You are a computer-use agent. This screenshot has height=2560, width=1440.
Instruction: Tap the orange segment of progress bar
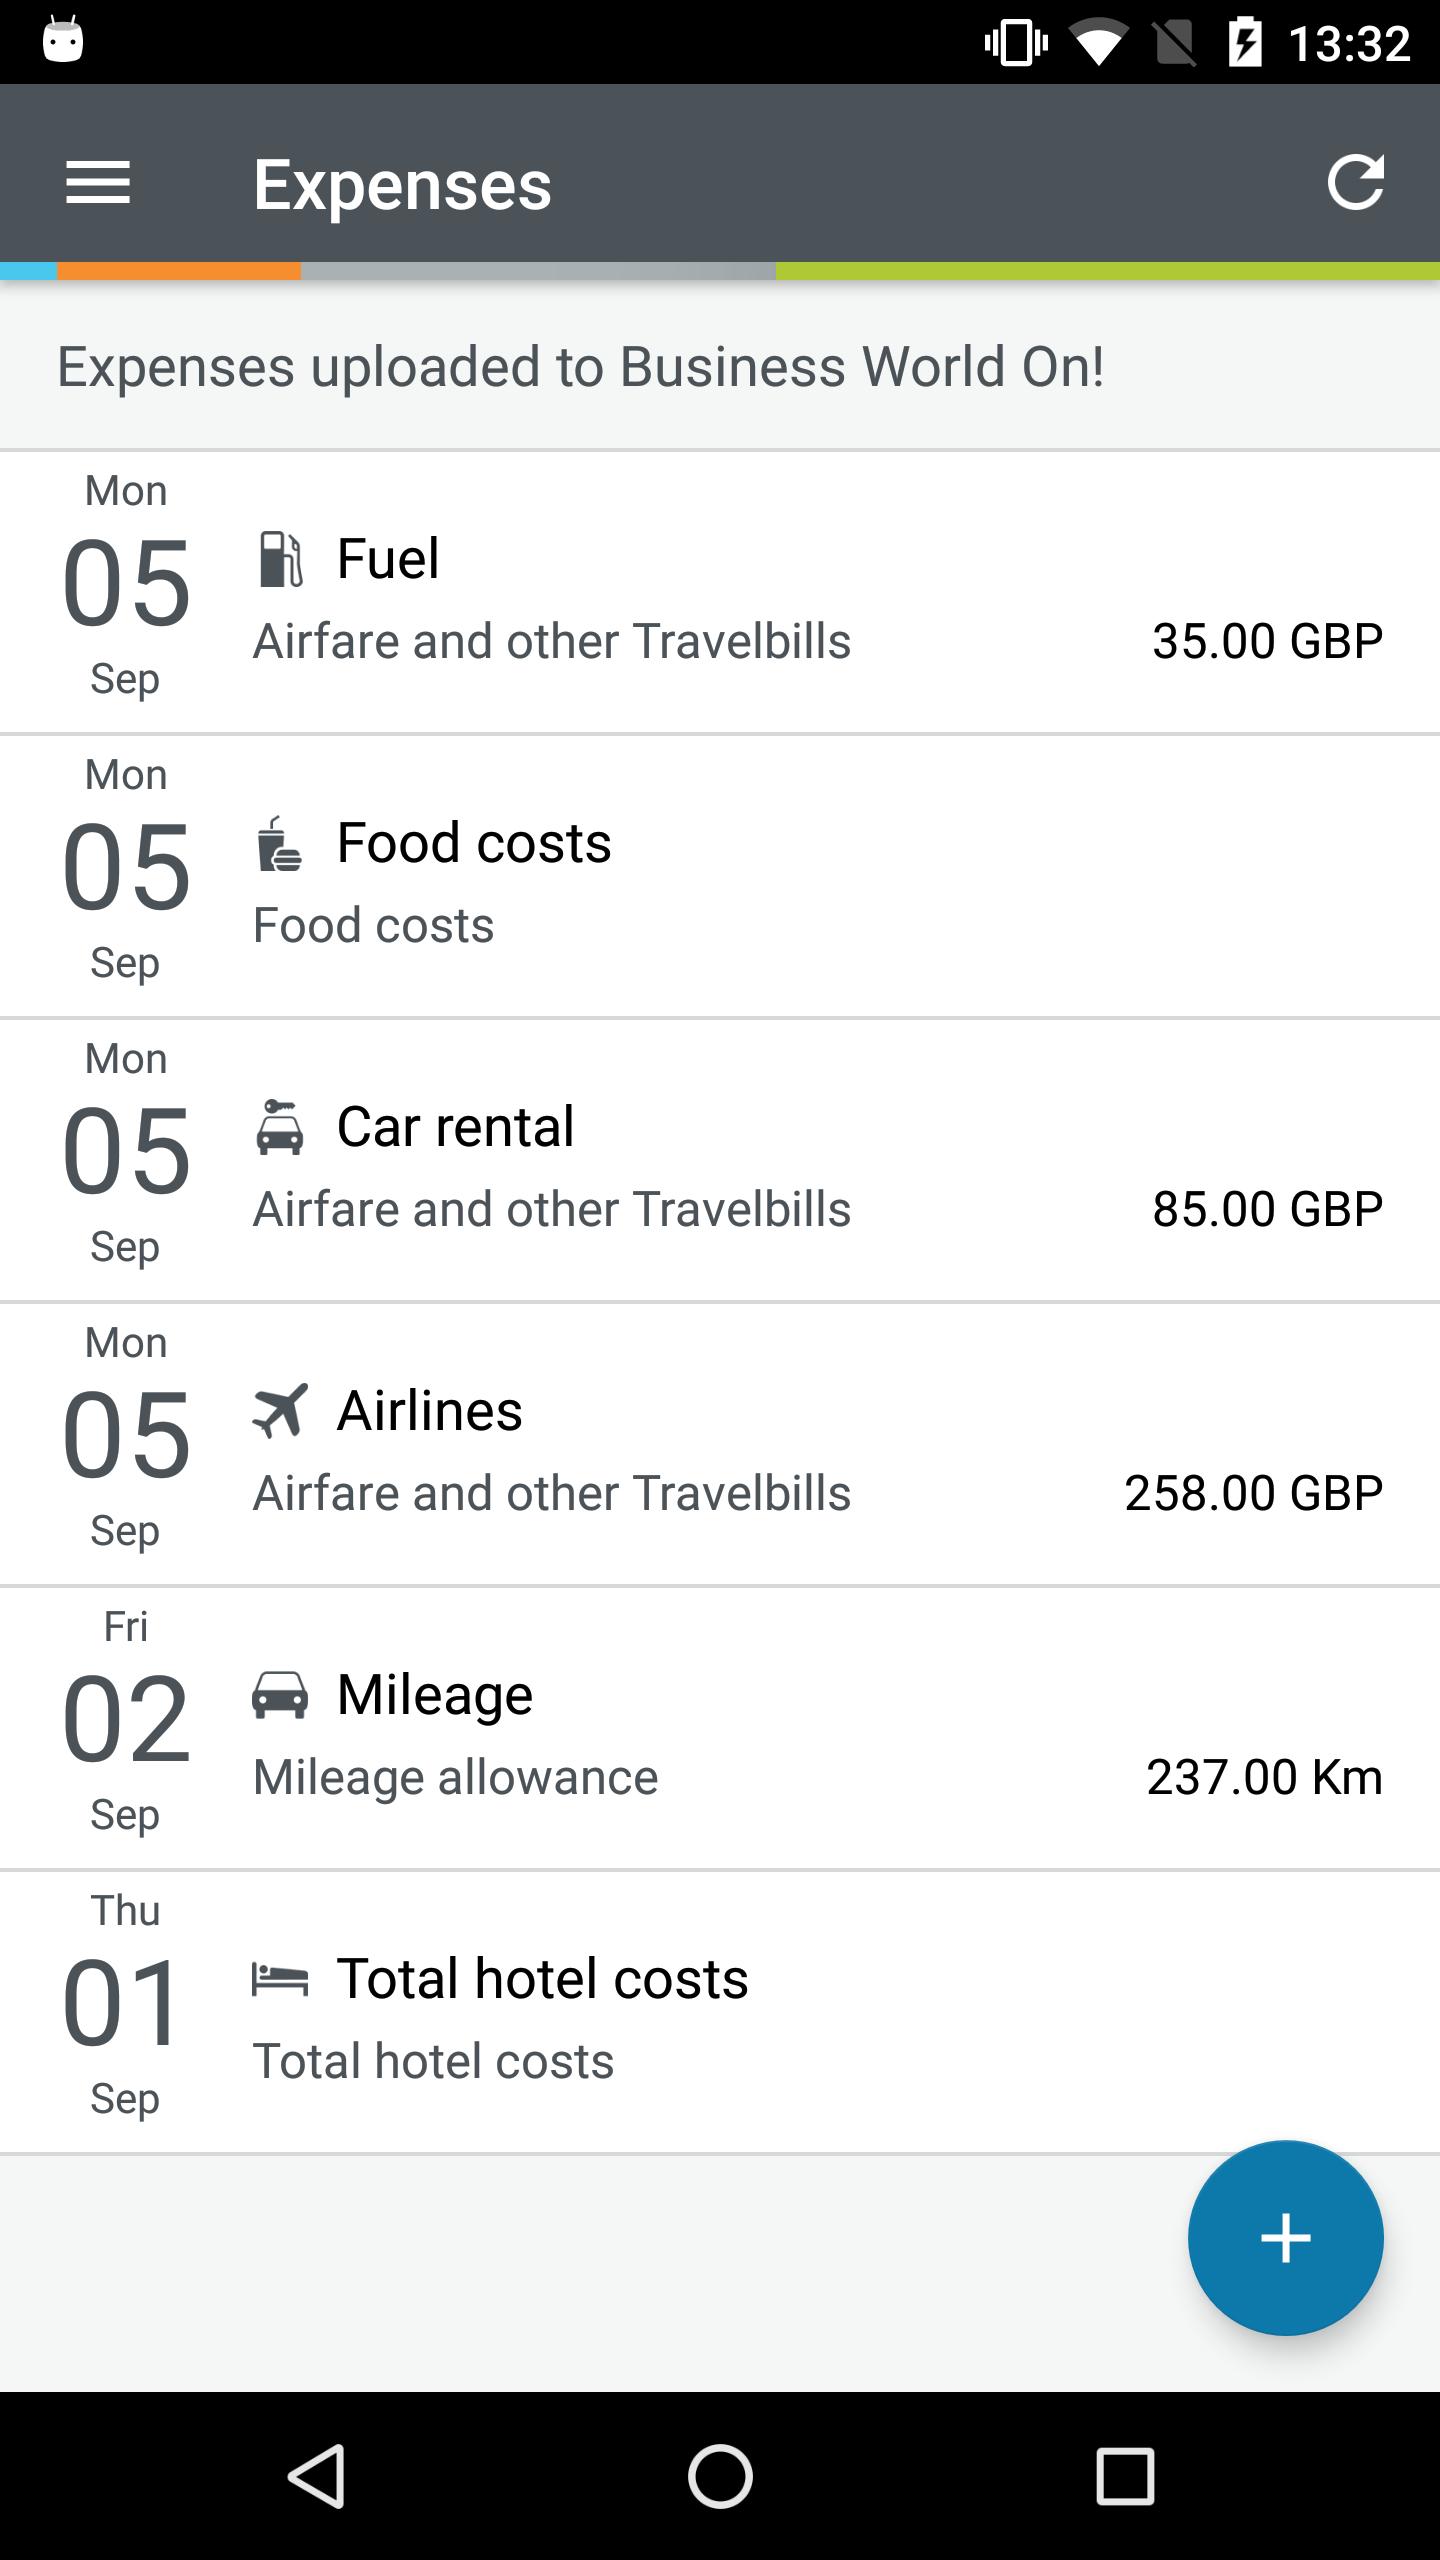[179, 271]
